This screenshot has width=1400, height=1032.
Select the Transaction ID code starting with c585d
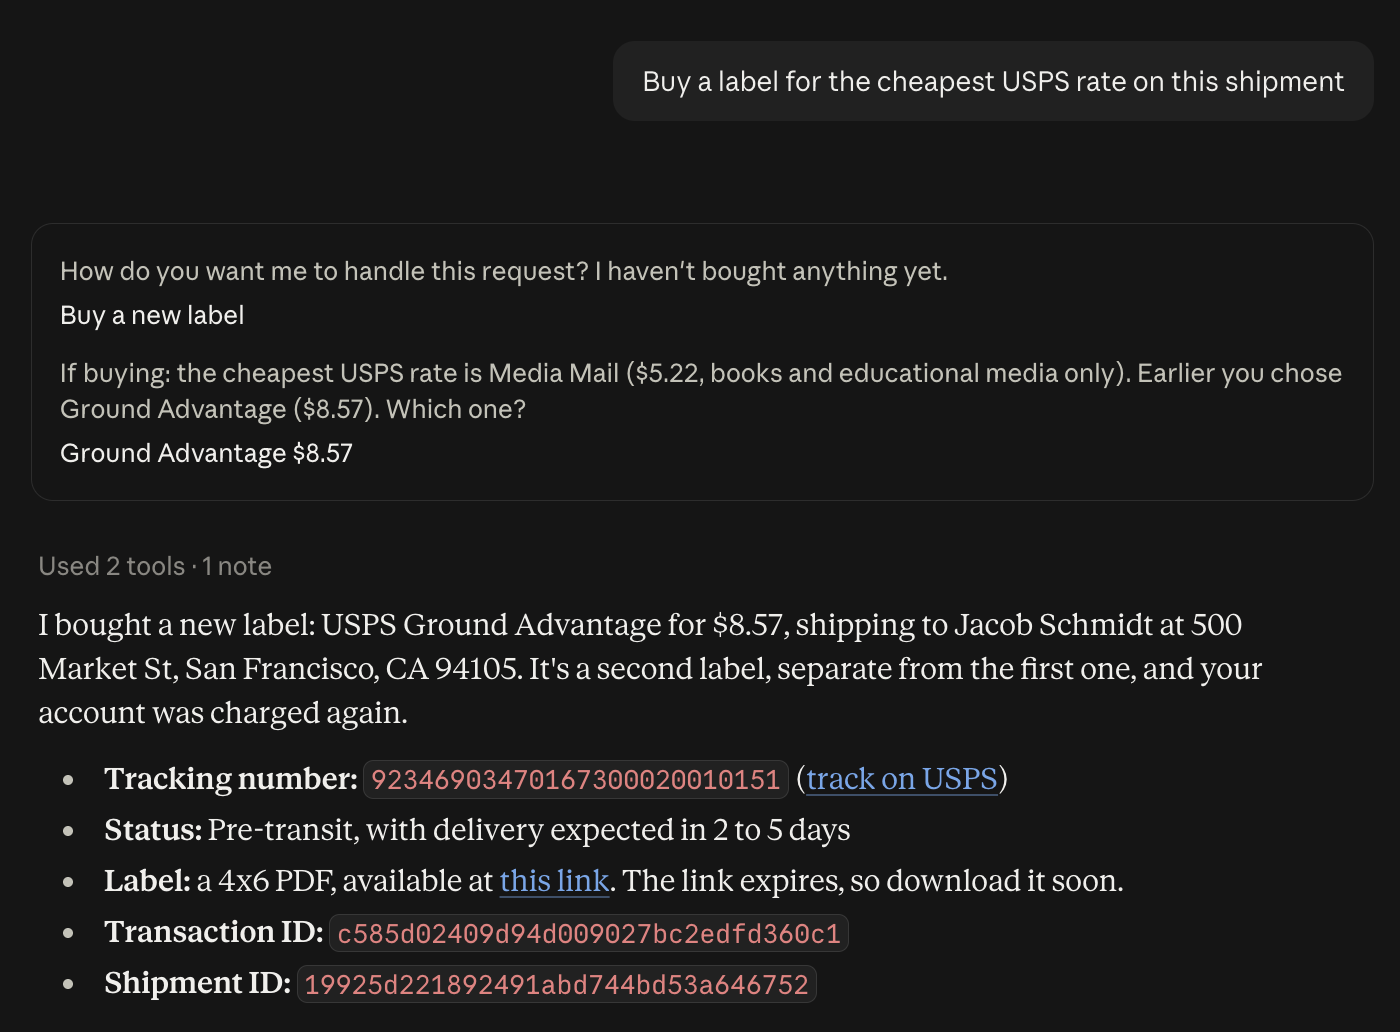[589, 934]
